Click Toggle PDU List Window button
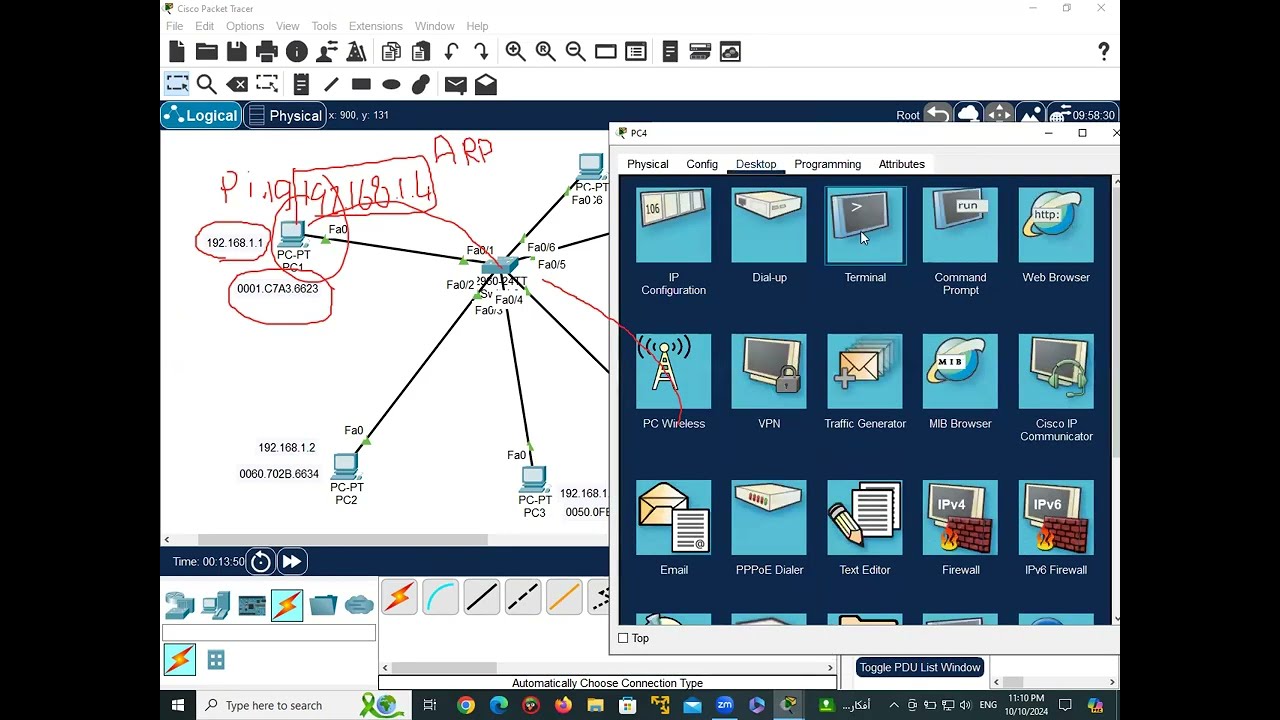The height and width of the screenshot is (720, 1280). (x=920, y=667)
